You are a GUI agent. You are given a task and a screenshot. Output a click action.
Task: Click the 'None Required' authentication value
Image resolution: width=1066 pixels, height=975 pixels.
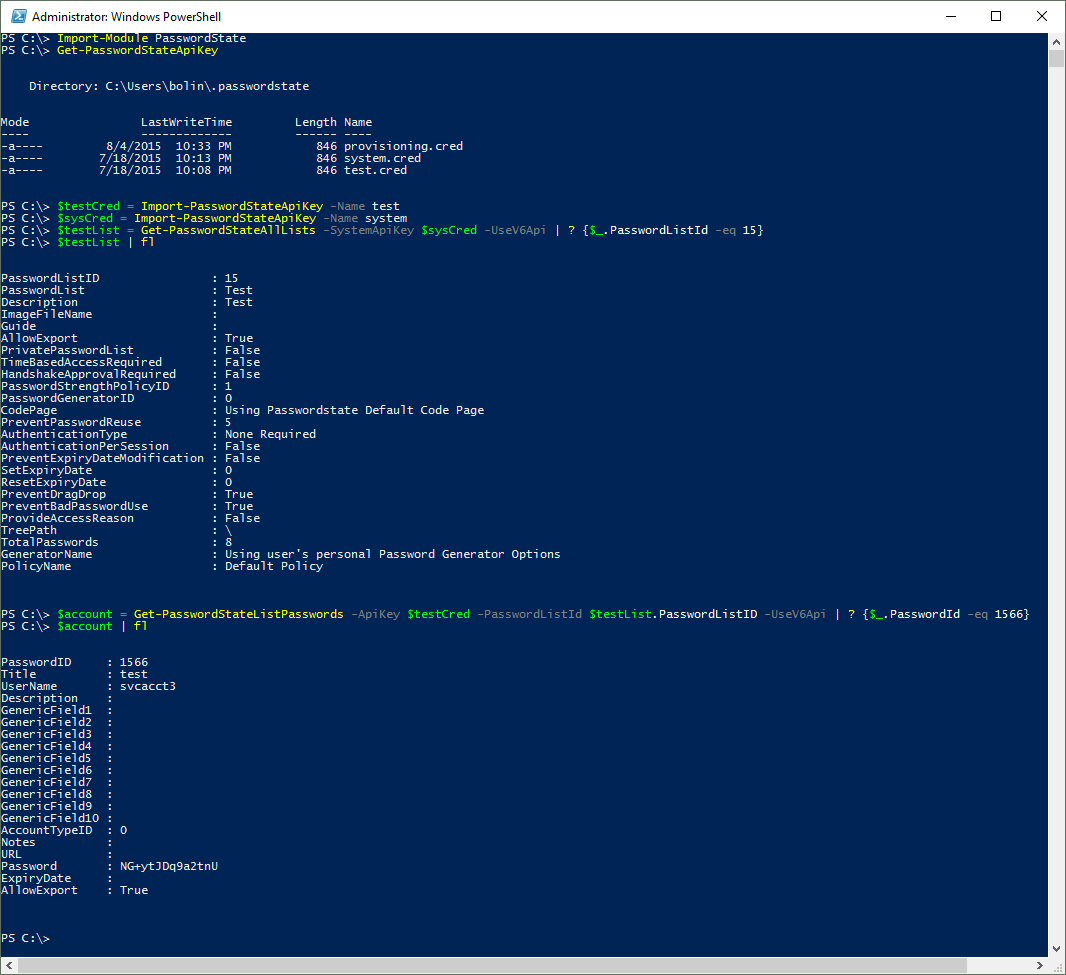(x=271, y=434)
